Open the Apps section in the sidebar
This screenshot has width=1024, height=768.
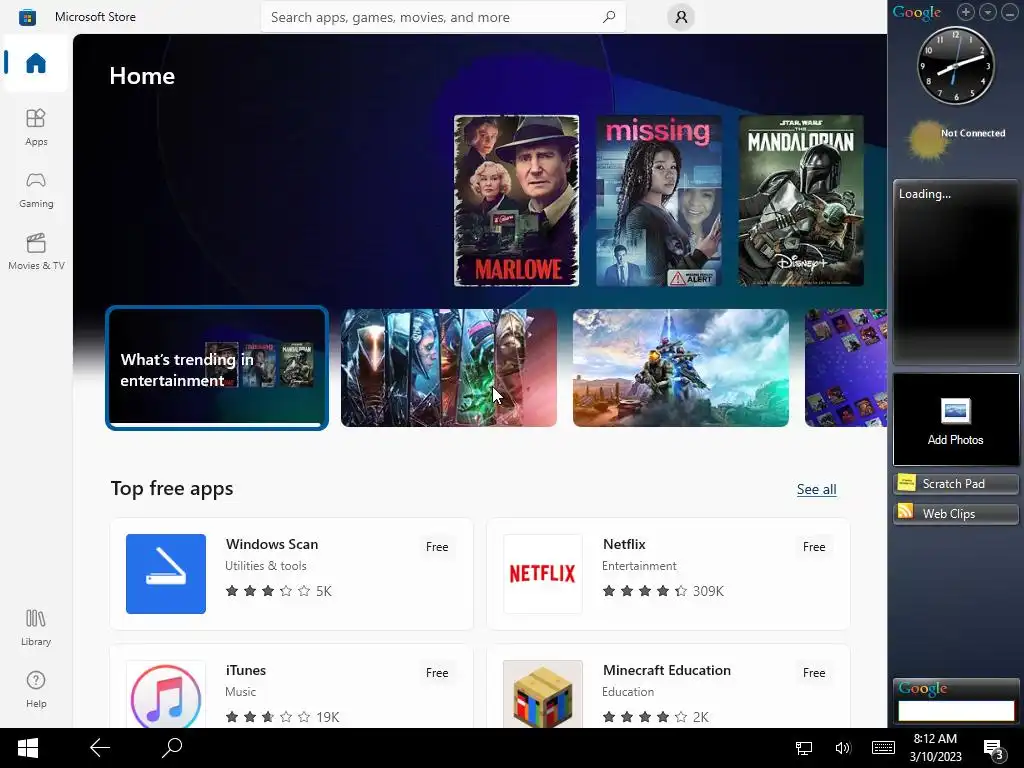pos(36,127)
